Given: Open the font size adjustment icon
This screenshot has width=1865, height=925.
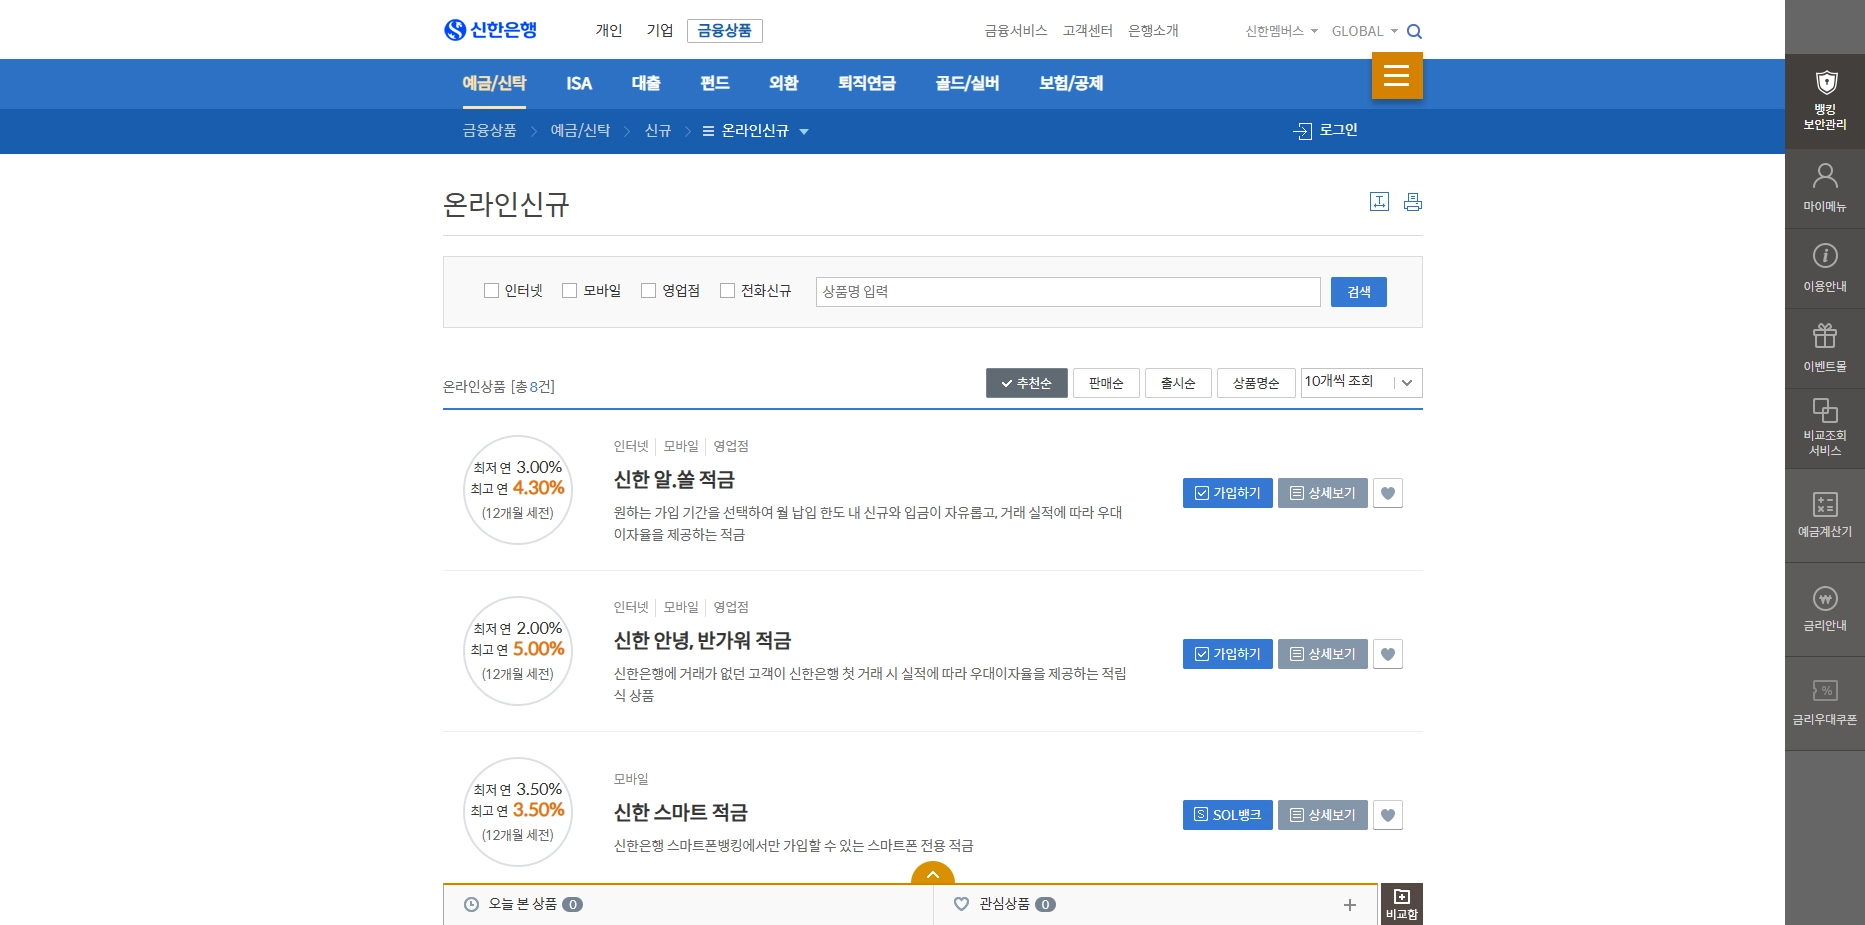Looking at the screenshot, I should pyautogui.click(x=1379, y=202).
